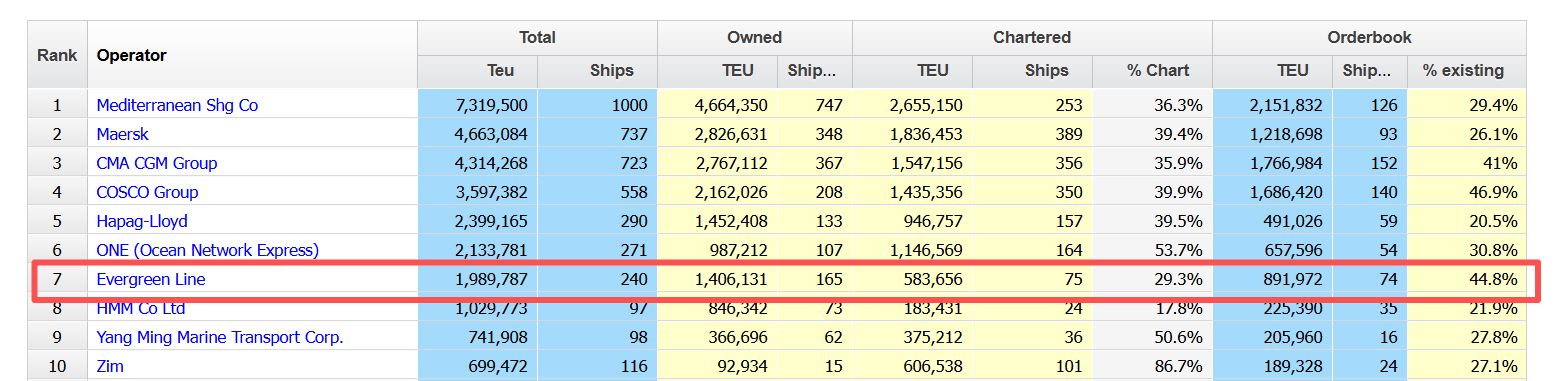Open Yang Ming Marine Transport Corp. link

pyautogui.click(x=220, y=337)
